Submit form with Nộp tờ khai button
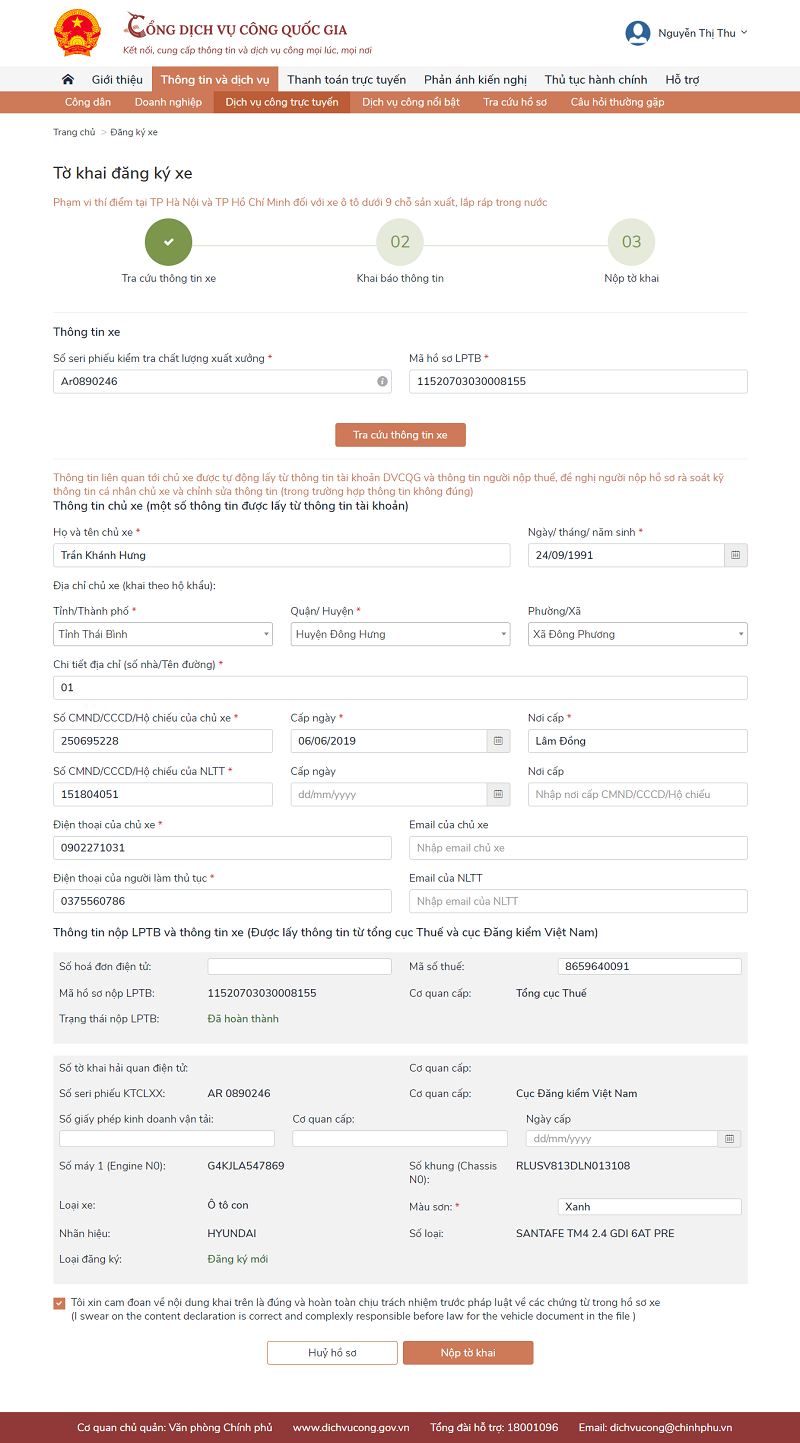This screenshot has height=1443, width=800. point(468,1353)
